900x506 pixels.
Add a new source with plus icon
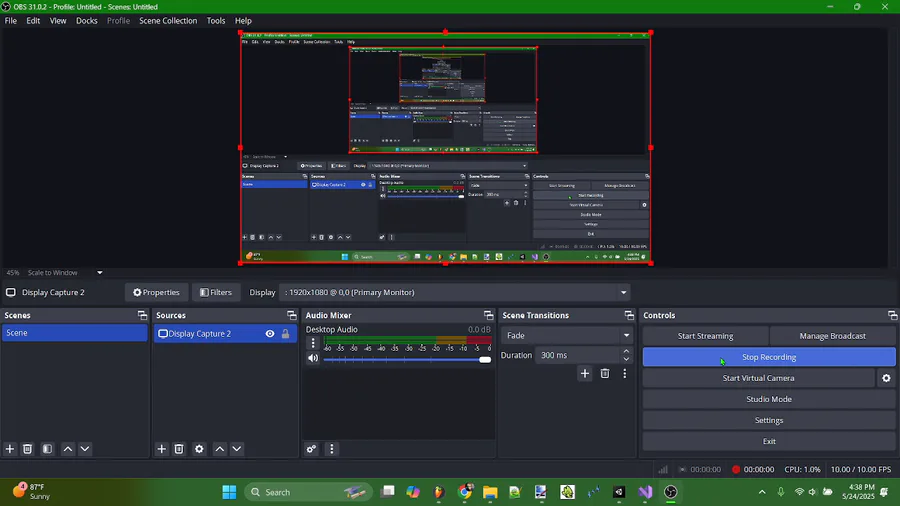(x=161, y=449)
